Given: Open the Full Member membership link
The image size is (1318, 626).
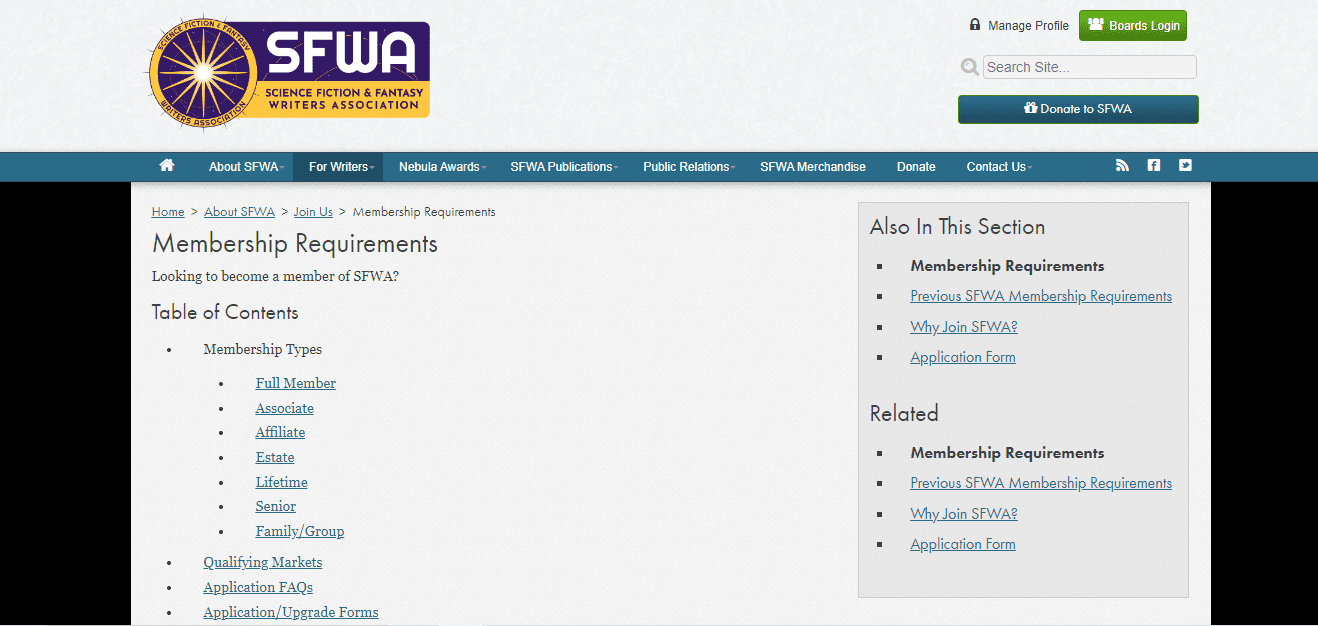Looking at the screenshot, I should (295, 382).
